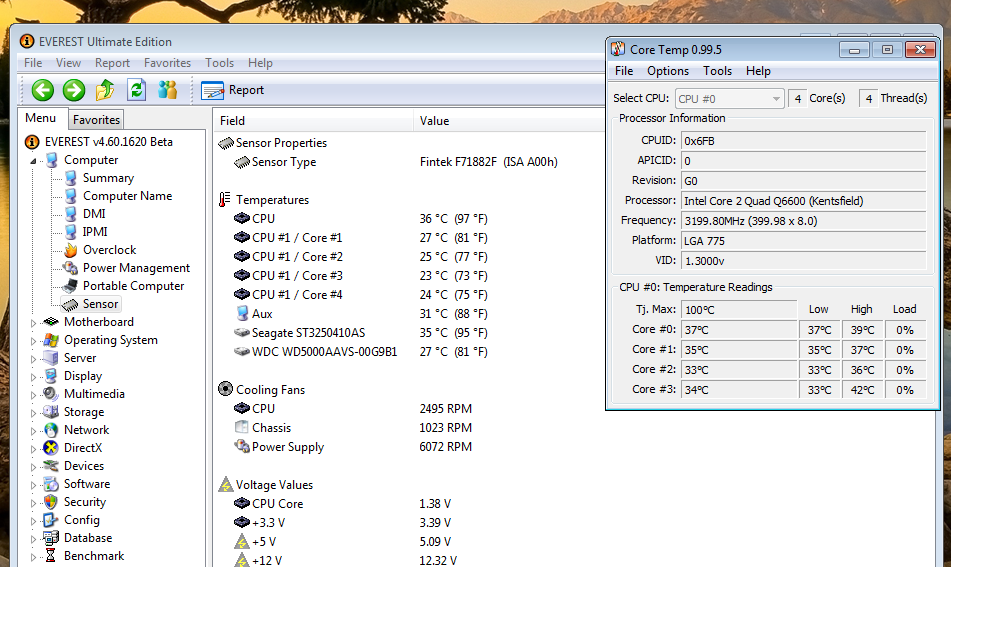This screenshot has width=1008, height=630.
Task: Select the CPU Core voltage row
Action: [x=277, y=504]
